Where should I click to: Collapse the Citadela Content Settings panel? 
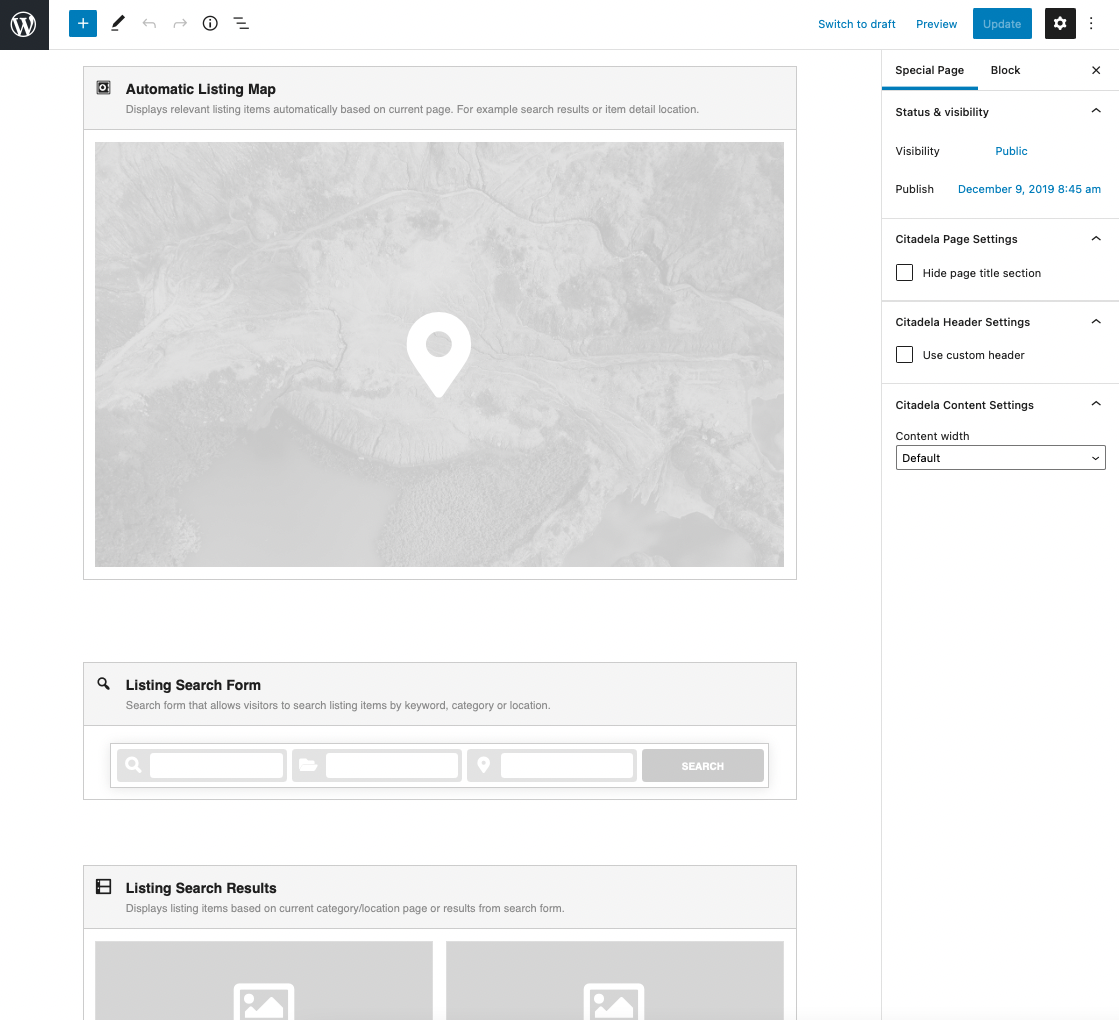1096,405
